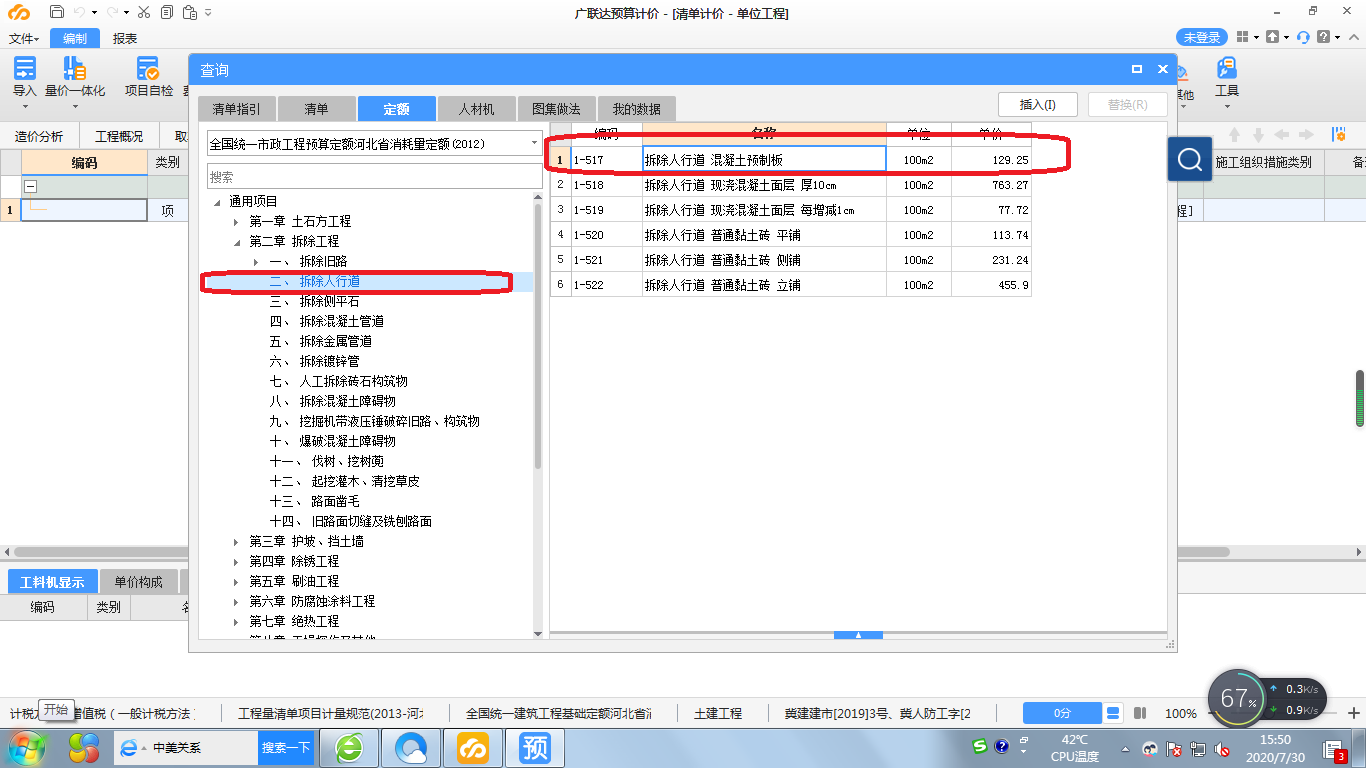
Task: Select the 编制 ribbon tab
Action: pos(75,38)
